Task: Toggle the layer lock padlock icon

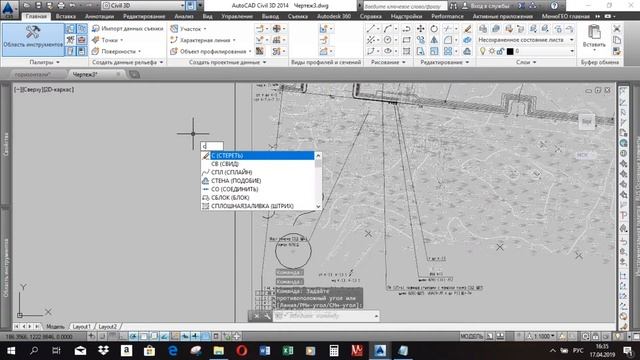Action: click(500, 51)
